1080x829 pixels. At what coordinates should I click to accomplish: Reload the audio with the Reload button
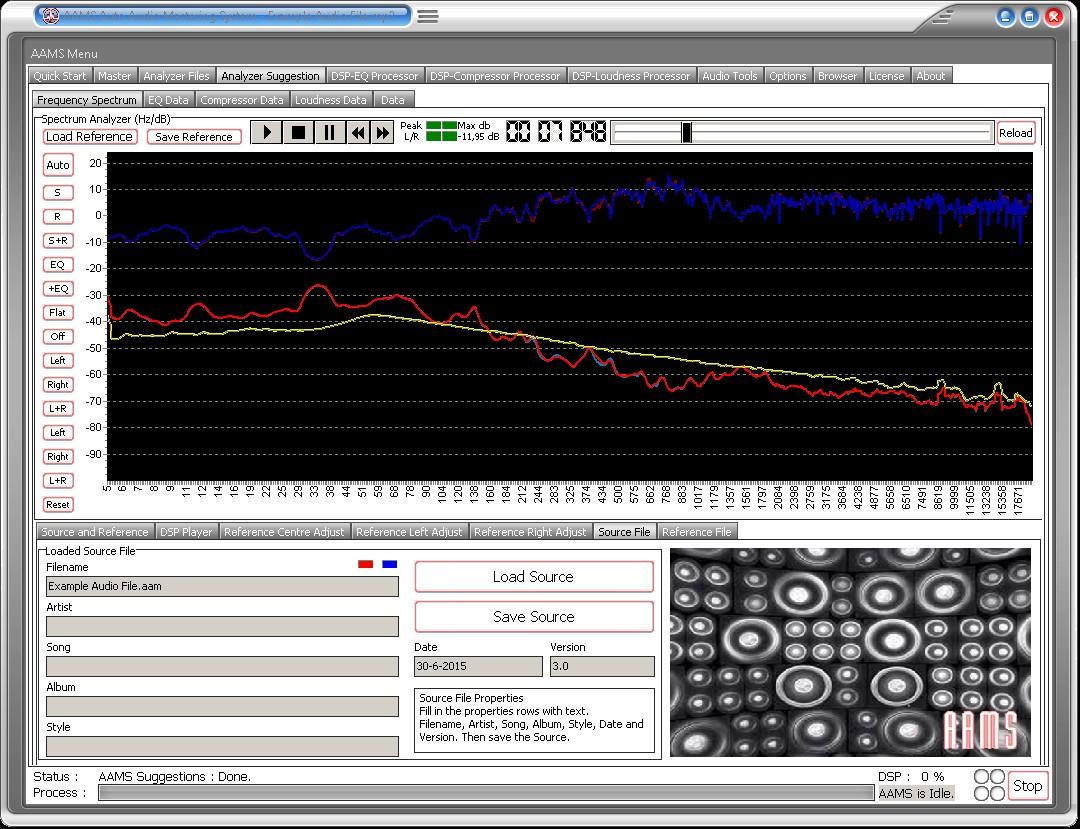(1015, 133)
